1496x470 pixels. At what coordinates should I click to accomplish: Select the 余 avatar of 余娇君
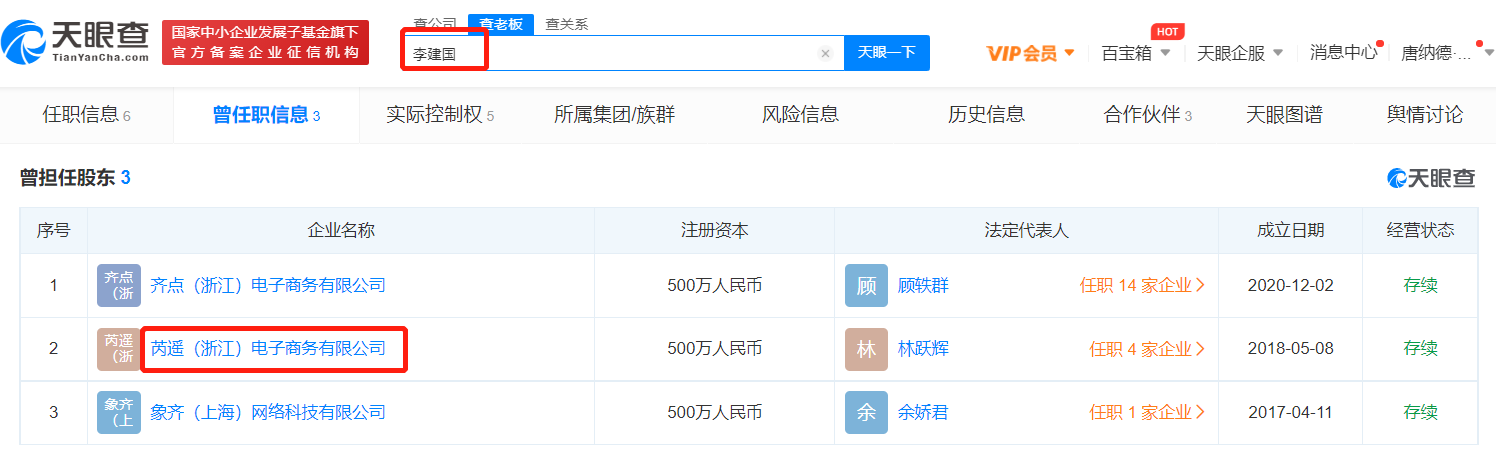pyautogui.click(x=866, y=412)
